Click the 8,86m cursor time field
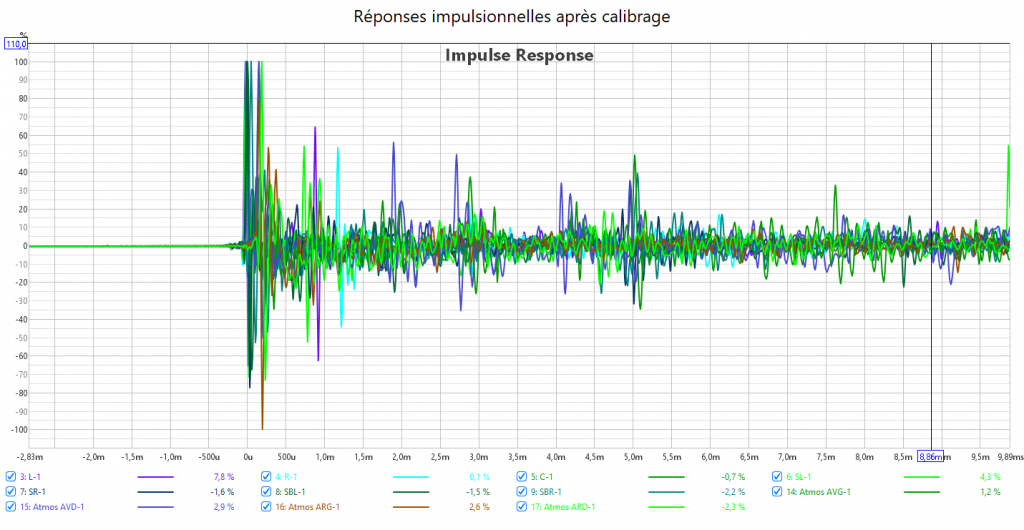The width and height of the screenshot is (1024, 530). coord(931,455)
